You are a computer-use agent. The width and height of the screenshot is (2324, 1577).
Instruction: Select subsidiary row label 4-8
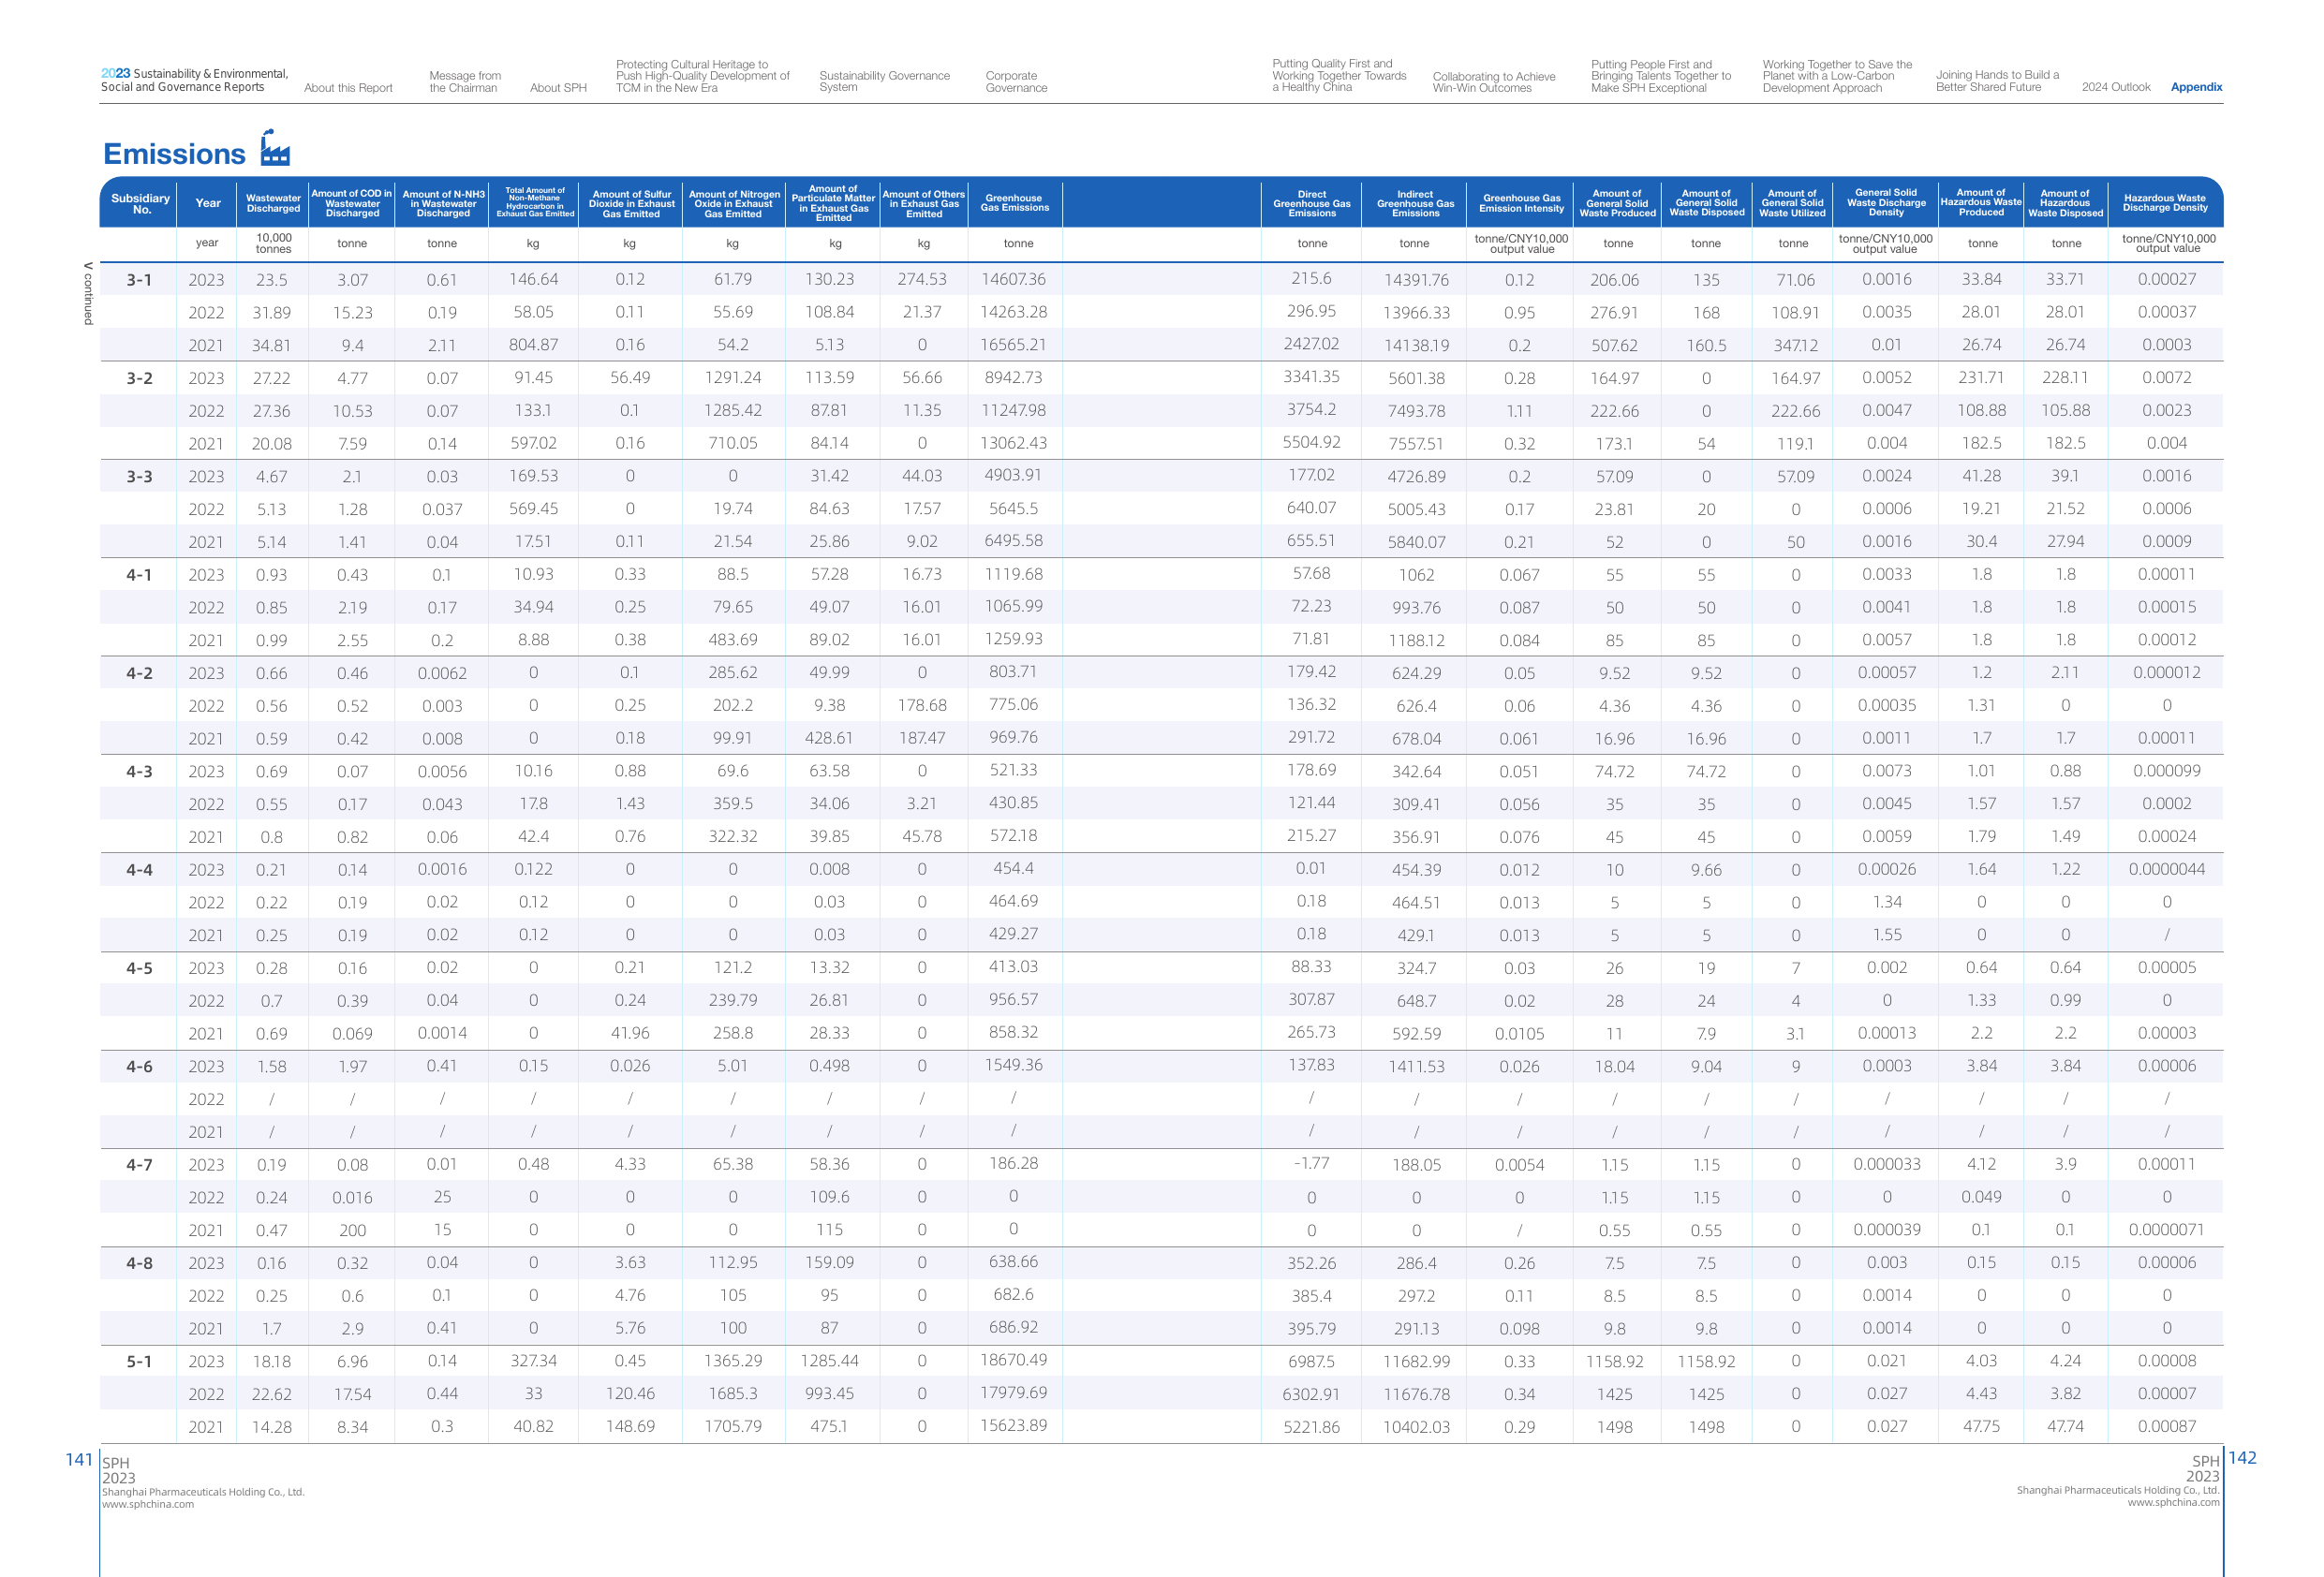(139, 1263)
